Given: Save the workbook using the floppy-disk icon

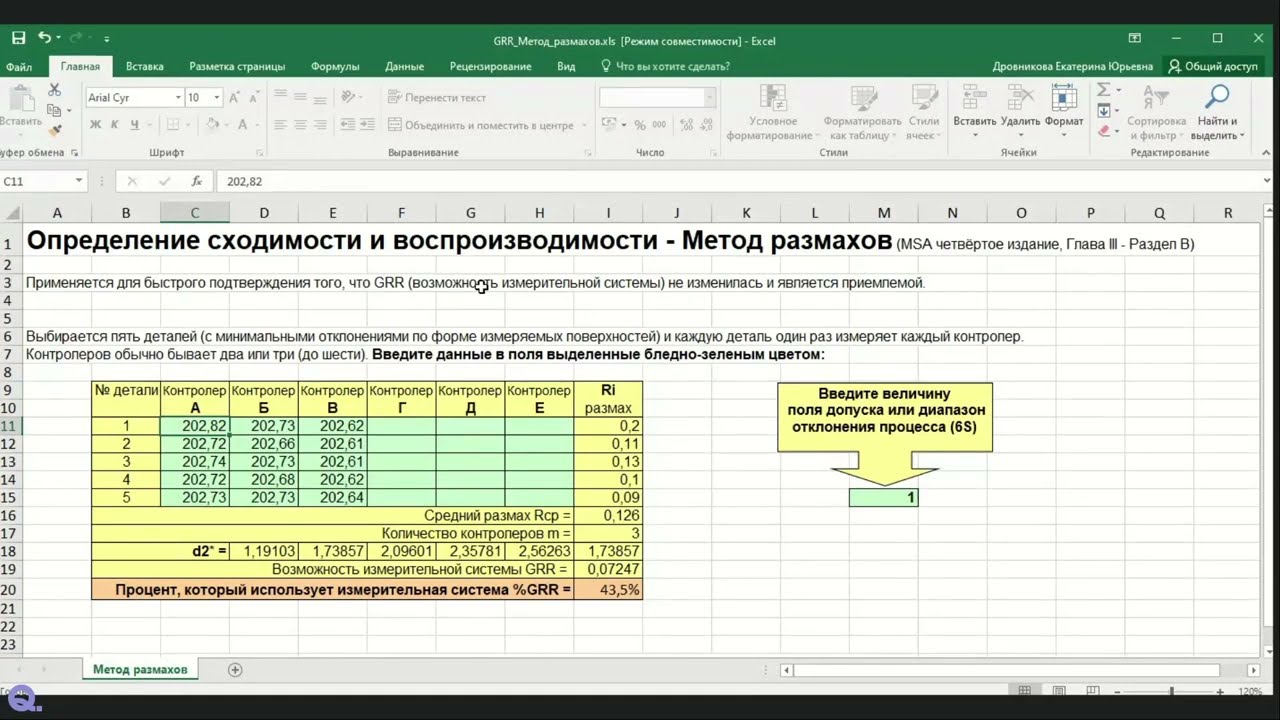Looking at the screenshot, I should (x=18, y=38).
